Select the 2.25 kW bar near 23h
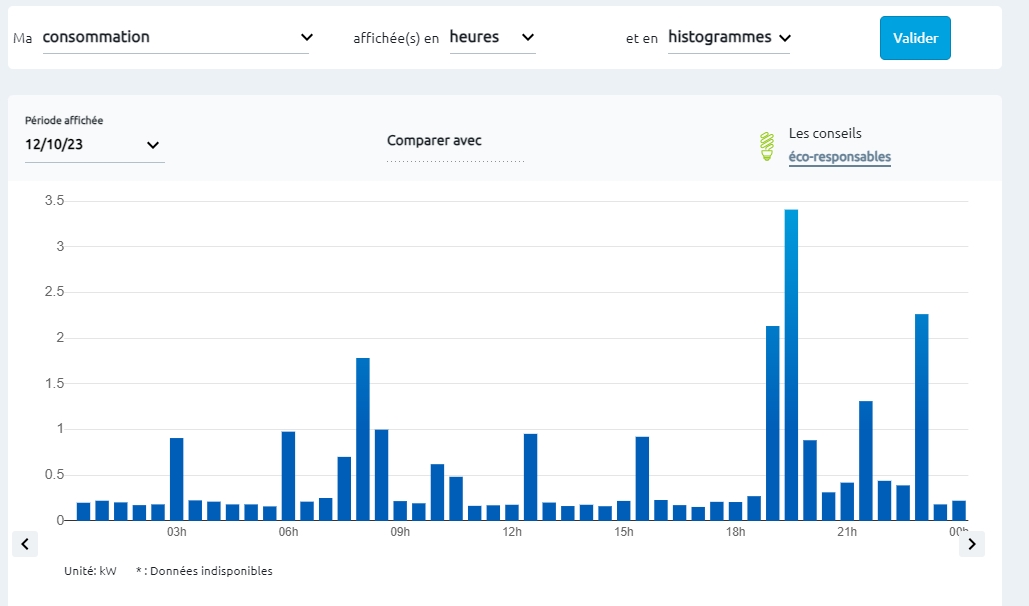 coord(922,417)
